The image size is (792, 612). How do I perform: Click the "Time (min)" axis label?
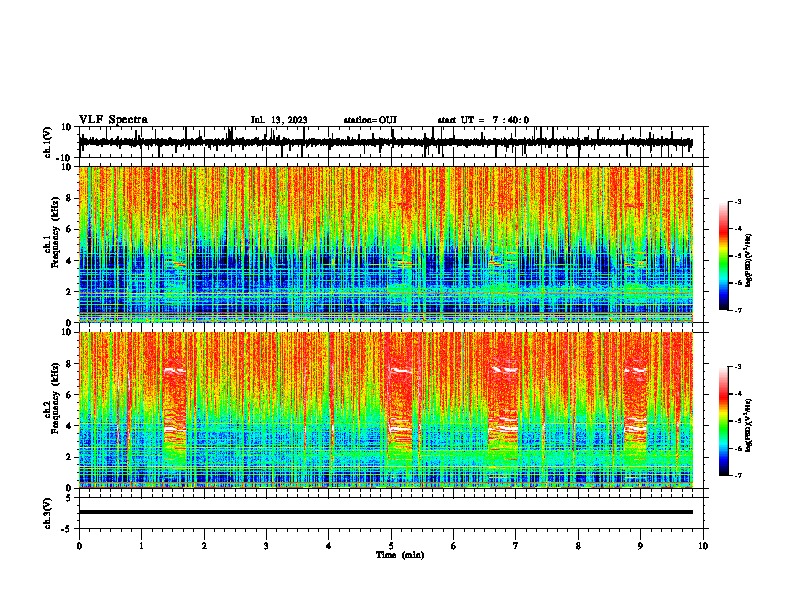point(400,555)
